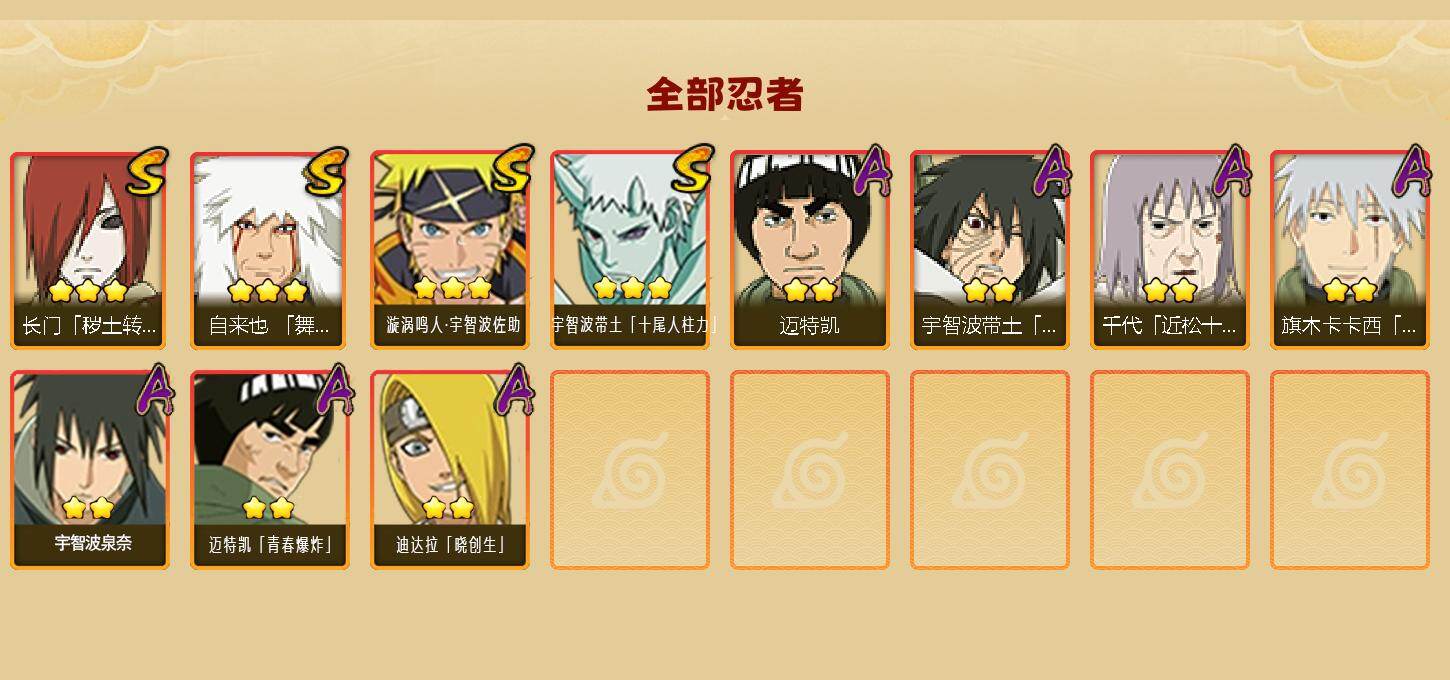Open the masked 宇智波带土 A-rank card
The width and height of the screenshot is (1450, 680).
pyautogui.click(x=990, y=250)
